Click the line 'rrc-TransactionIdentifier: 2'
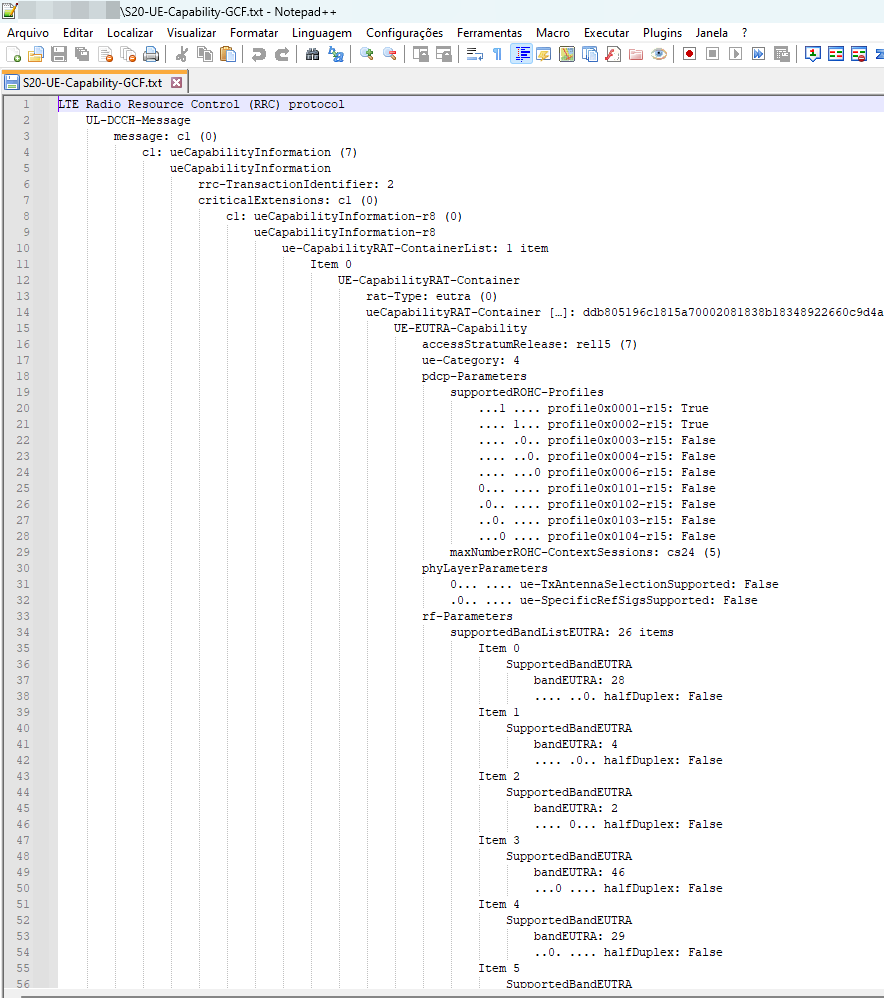Image resolution: width=884 pixels, height=998 pixels. [x=296, y=185]
